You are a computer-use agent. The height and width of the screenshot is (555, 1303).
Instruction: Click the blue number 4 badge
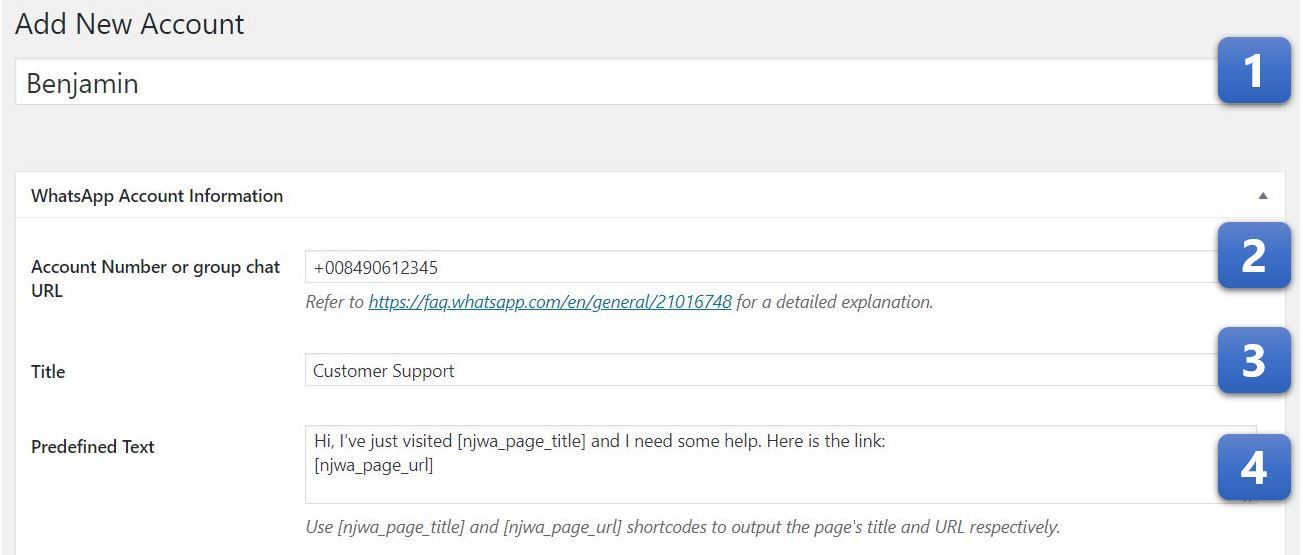1253,467
